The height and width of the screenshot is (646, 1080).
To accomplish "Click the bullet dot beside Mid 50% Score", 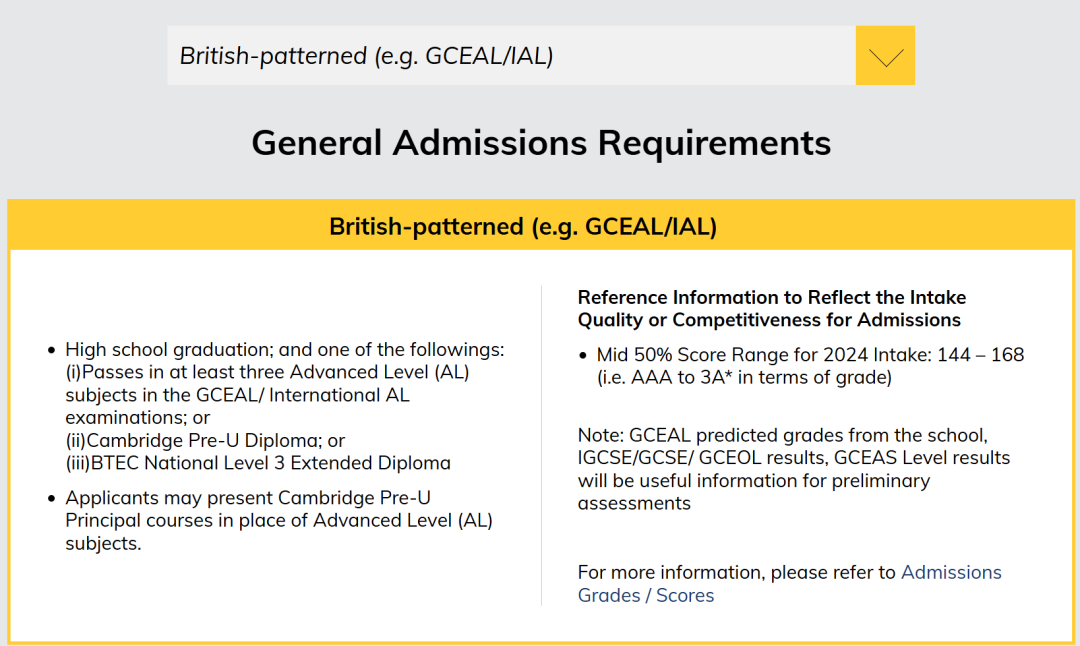I will pyautogui.click(x=583, y=355).
